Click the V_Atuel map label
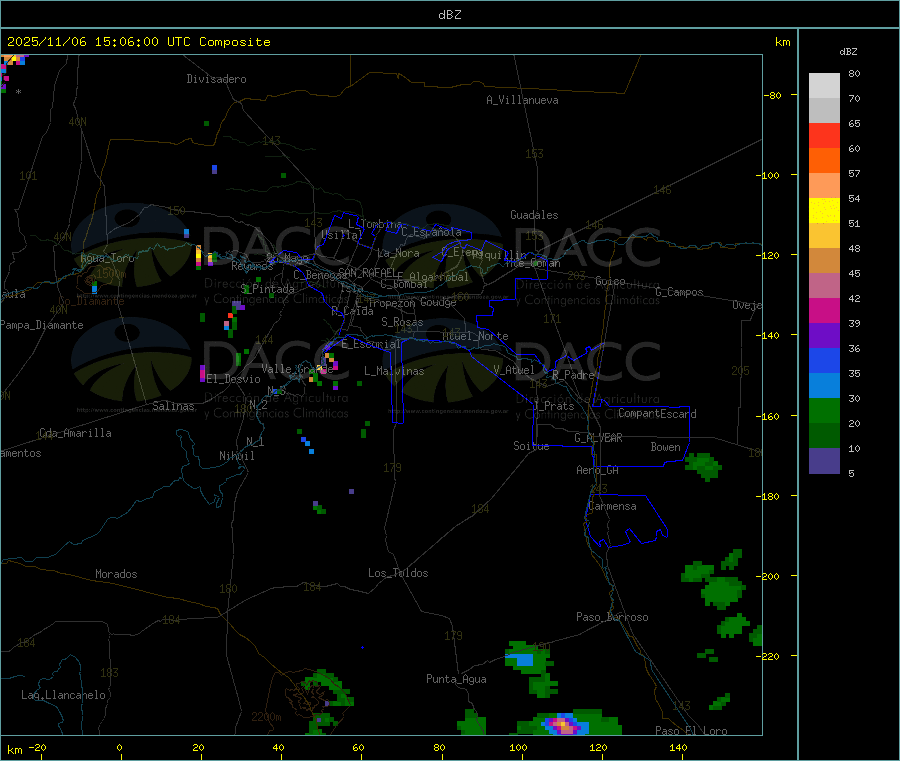This screenshot has height=761, width=900. coord(514,370)
